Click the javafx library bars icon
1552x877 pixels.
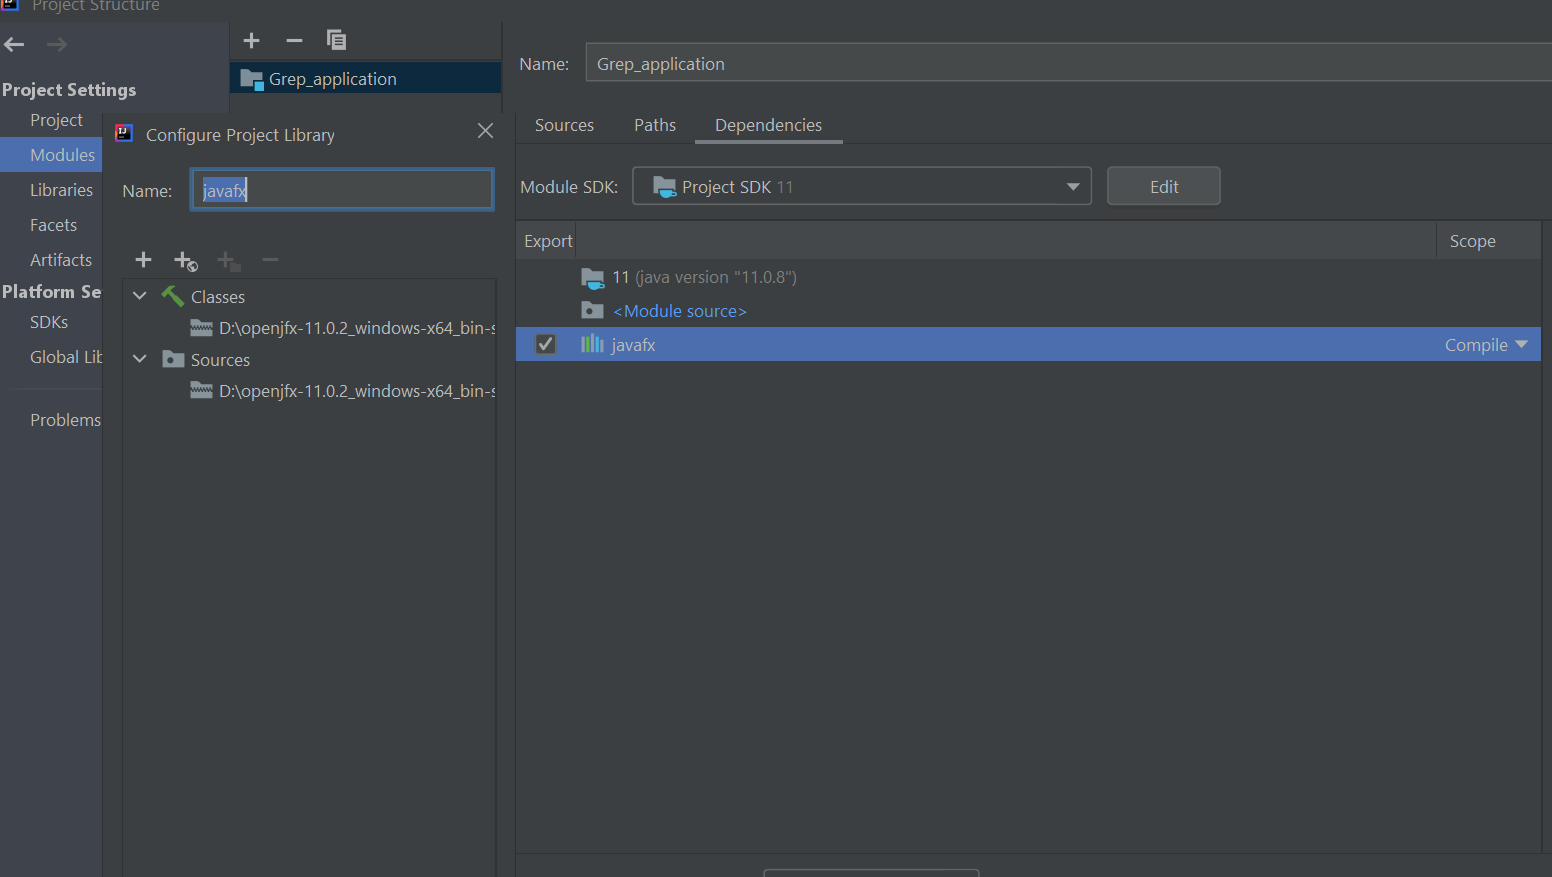point(593,344)
